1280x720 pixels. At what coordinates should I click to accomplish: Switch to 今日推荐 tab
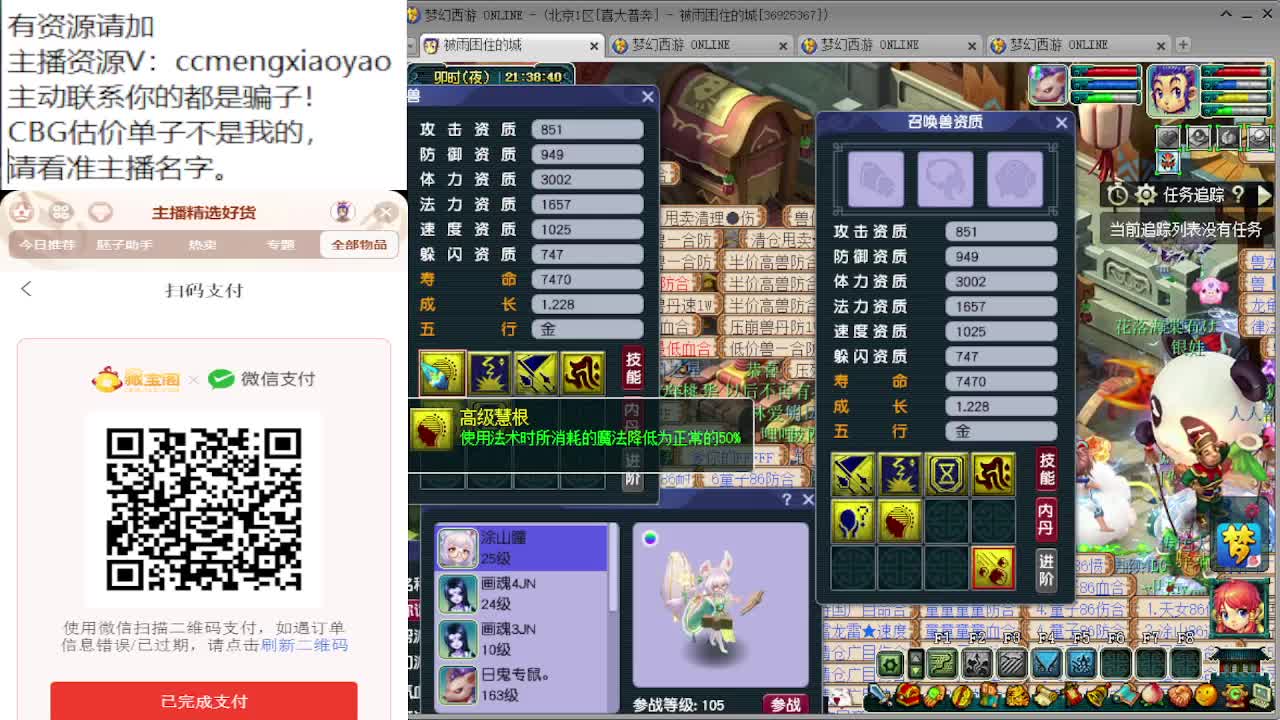[47, 245]
